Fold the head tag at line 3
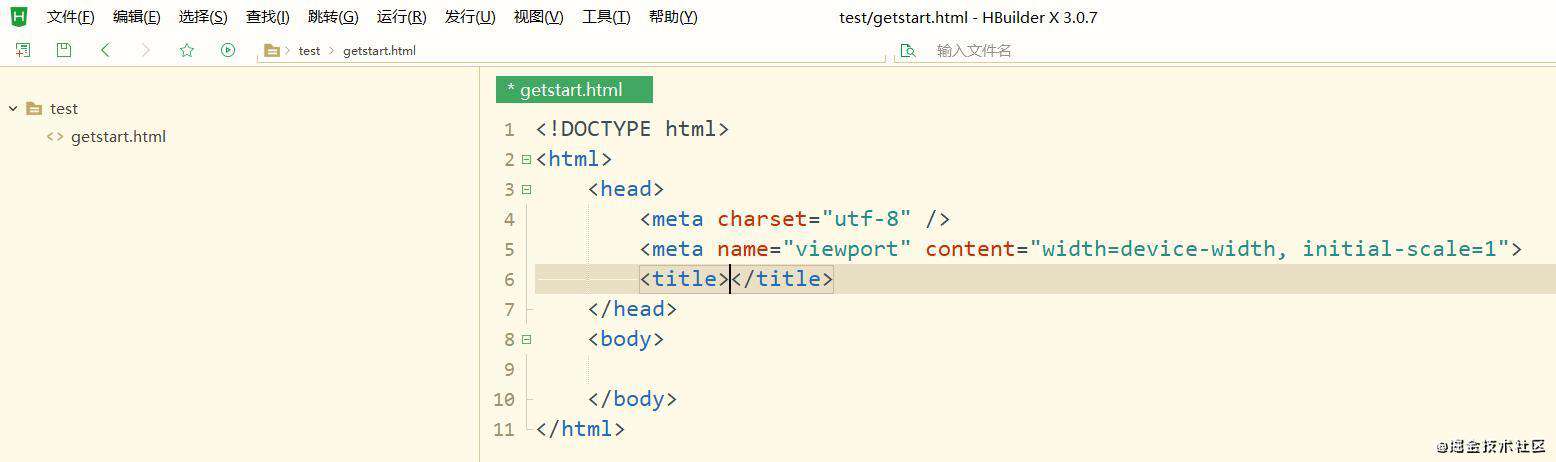Image resolution: width=1556 pixels, height=462 pixels. point(526,189)
